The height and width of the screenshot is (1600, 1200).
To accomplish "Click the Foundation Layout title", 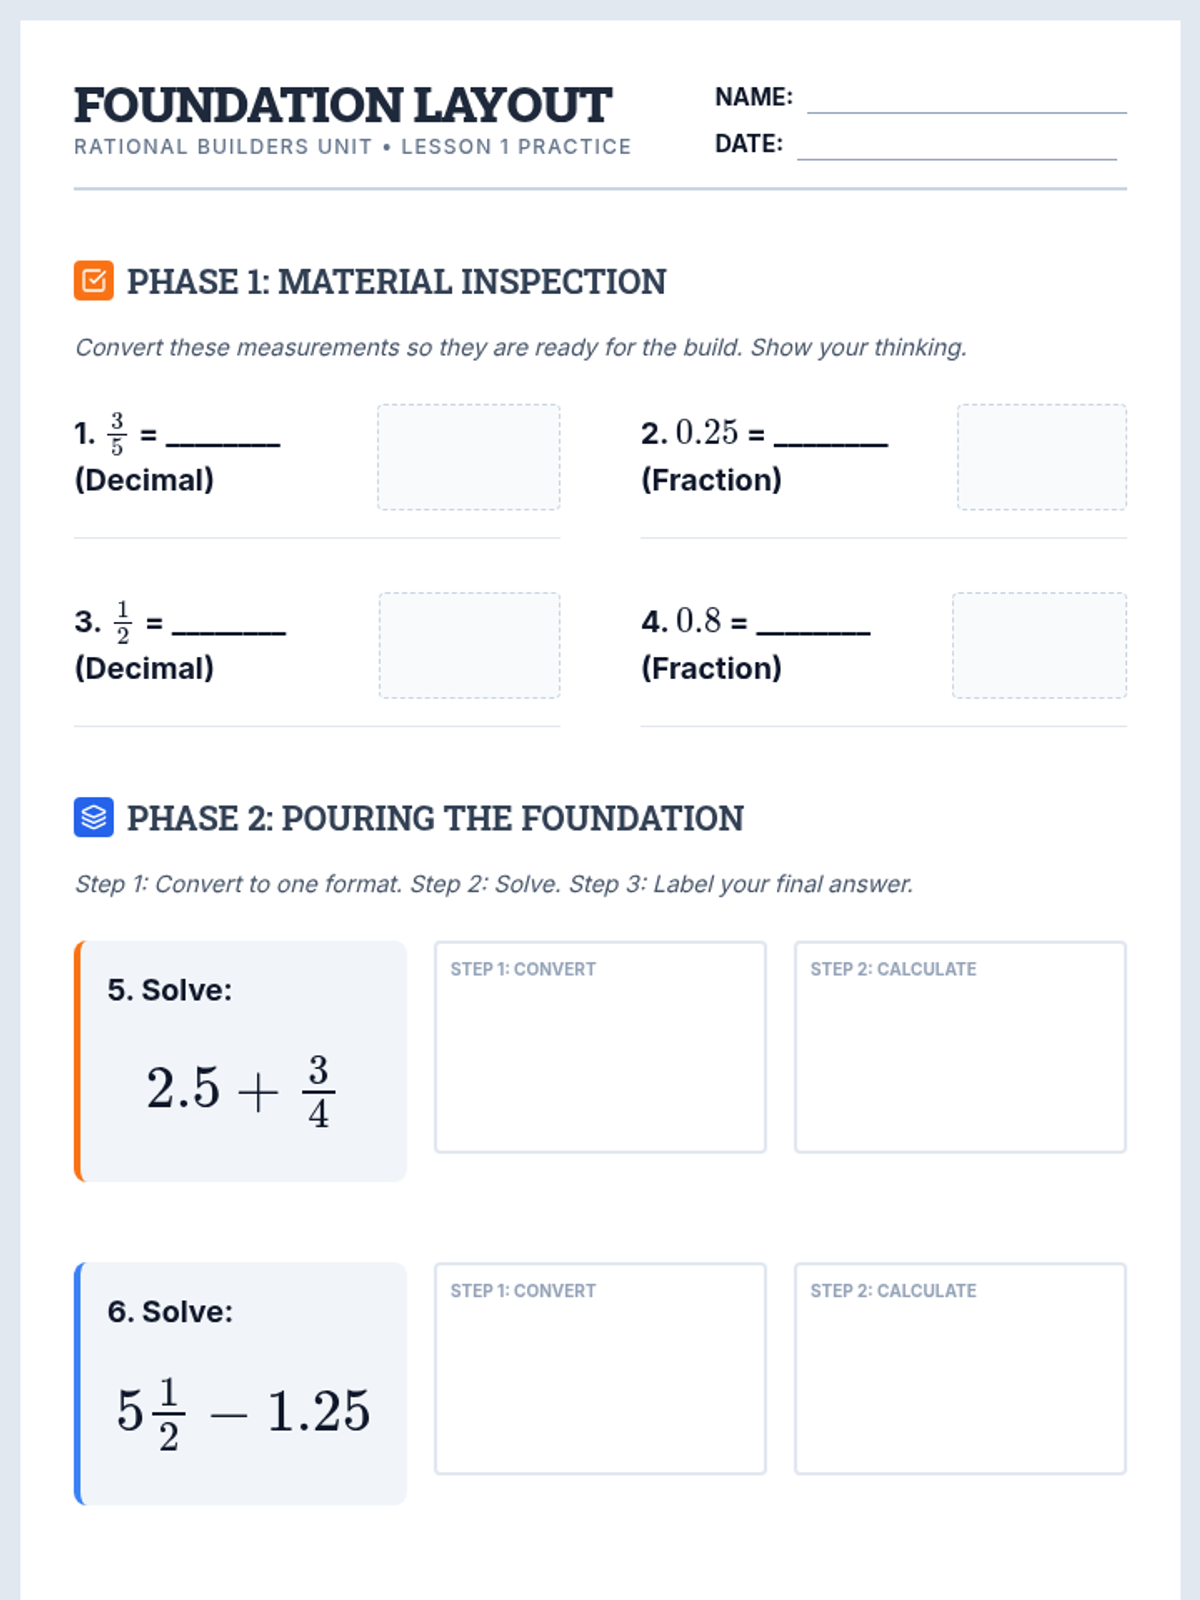I will coord(343,106).
